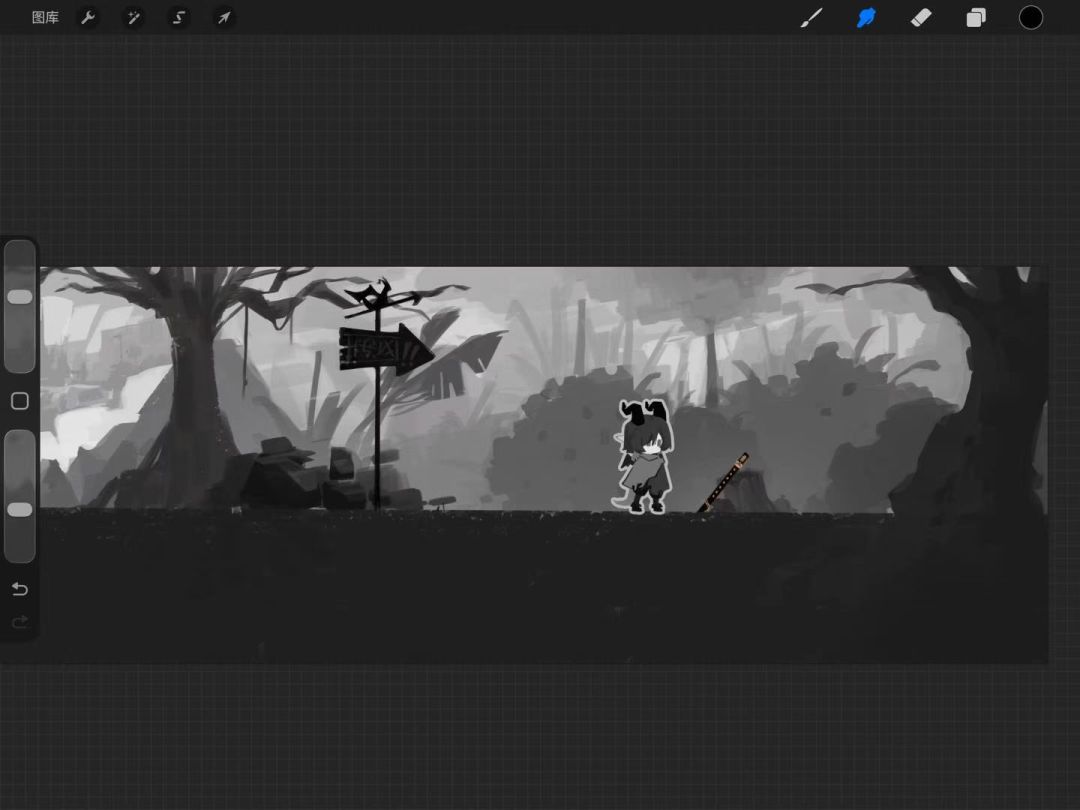Screen dimensions: 1080x810
Task: Open the black color swatch picker
Action: click(1030, 18)
